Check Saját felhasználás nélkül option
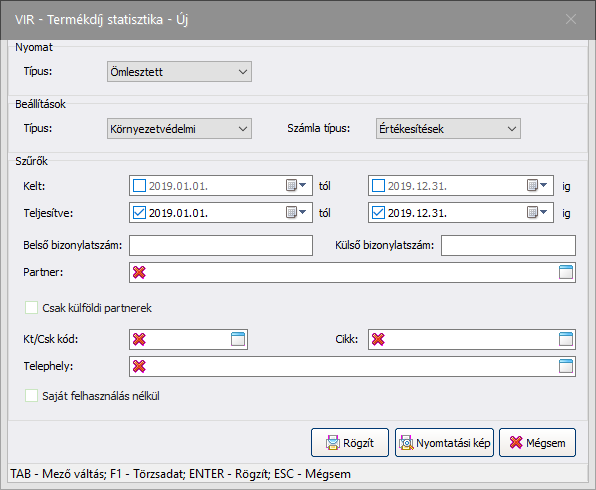 (x=31, y=396)
